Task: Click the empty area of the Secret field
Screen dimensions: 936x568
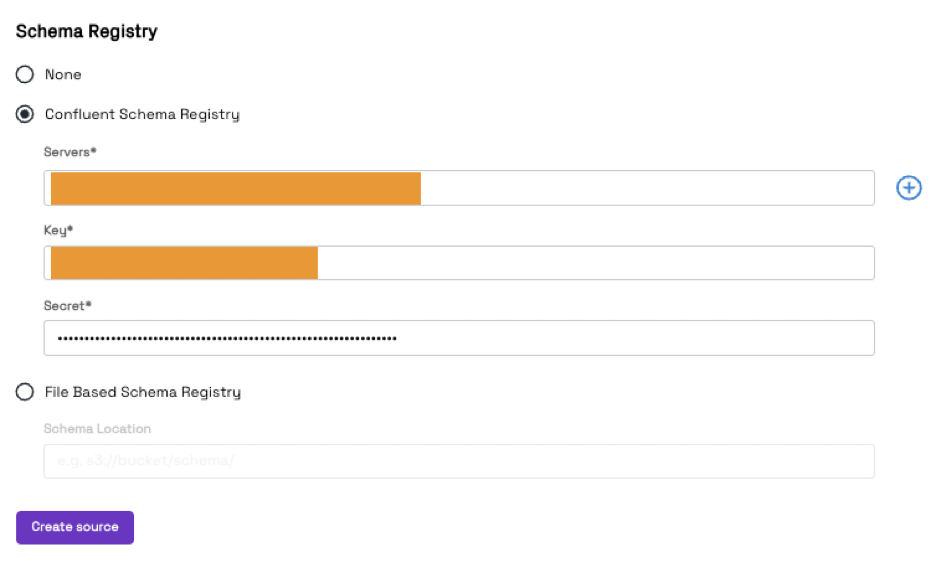Action: click(635, 338)
